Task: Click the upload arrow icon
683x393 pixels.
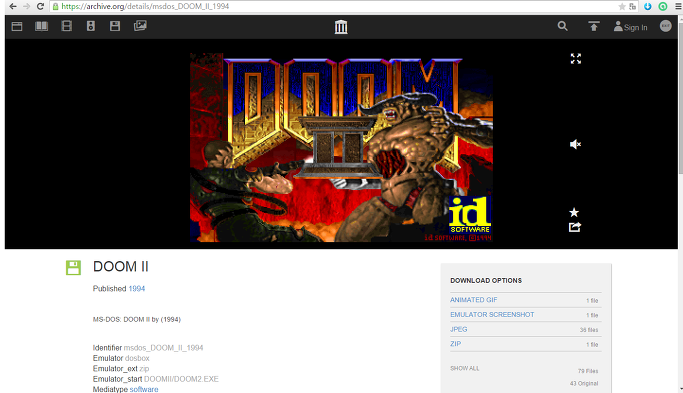Action: tap(594, 26)
